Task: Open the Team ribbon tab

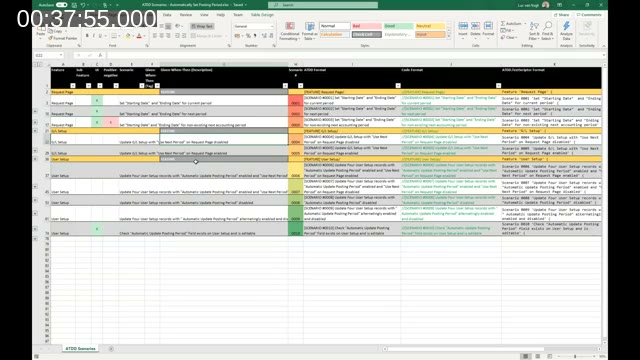Action: (x=238, y=15)
